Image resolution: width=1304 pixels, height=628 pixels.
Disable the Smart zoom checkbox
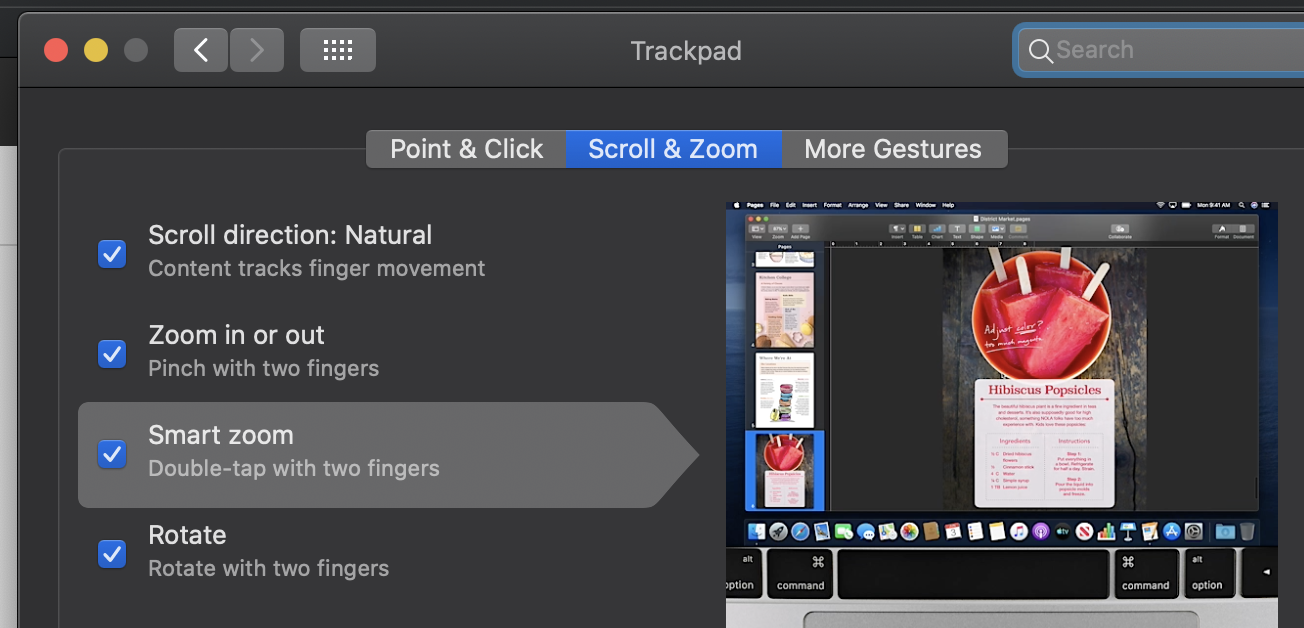click(112, 454)
